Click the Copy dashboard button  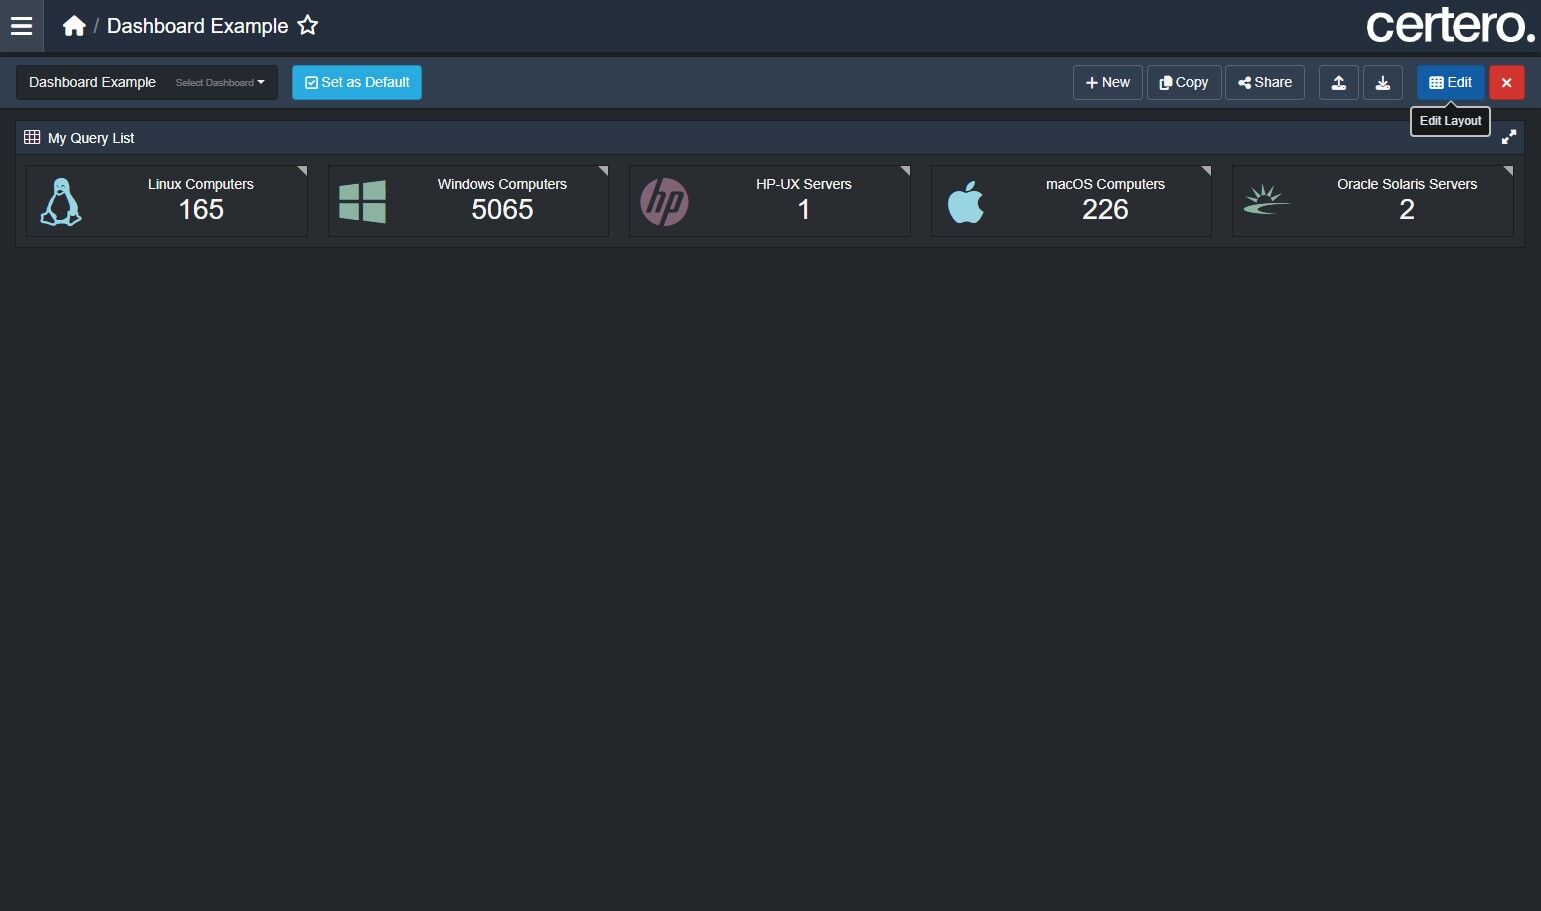[1184, 82]
